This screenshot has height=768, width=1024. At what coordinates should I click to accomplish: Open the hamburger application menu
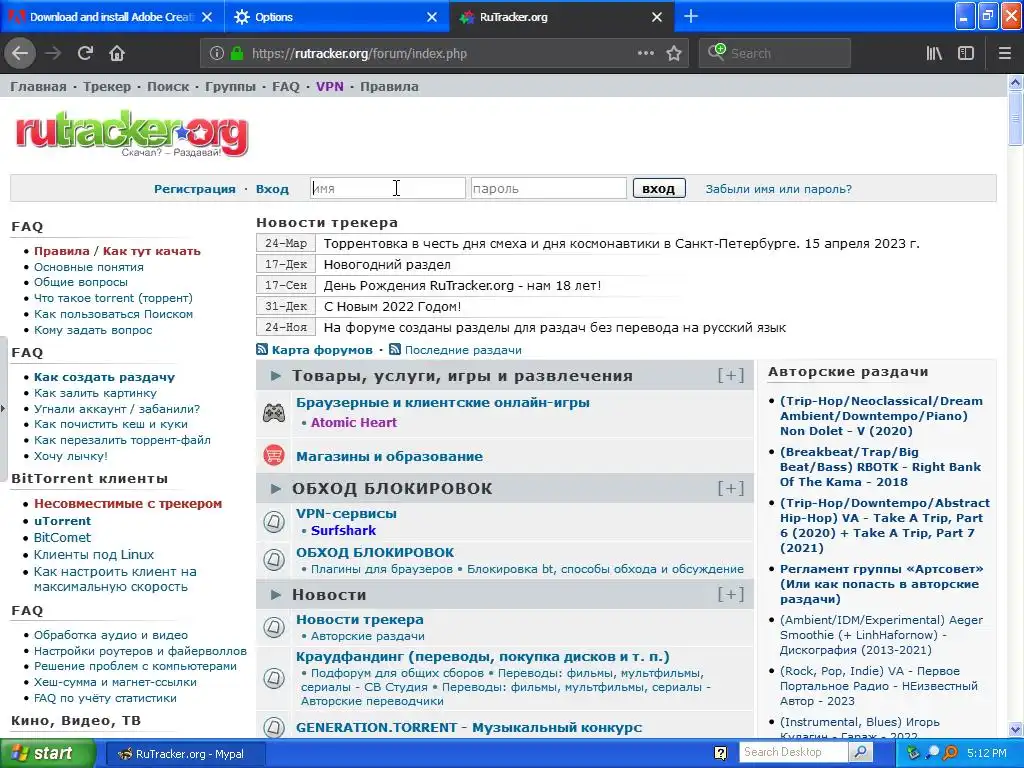1004,54
